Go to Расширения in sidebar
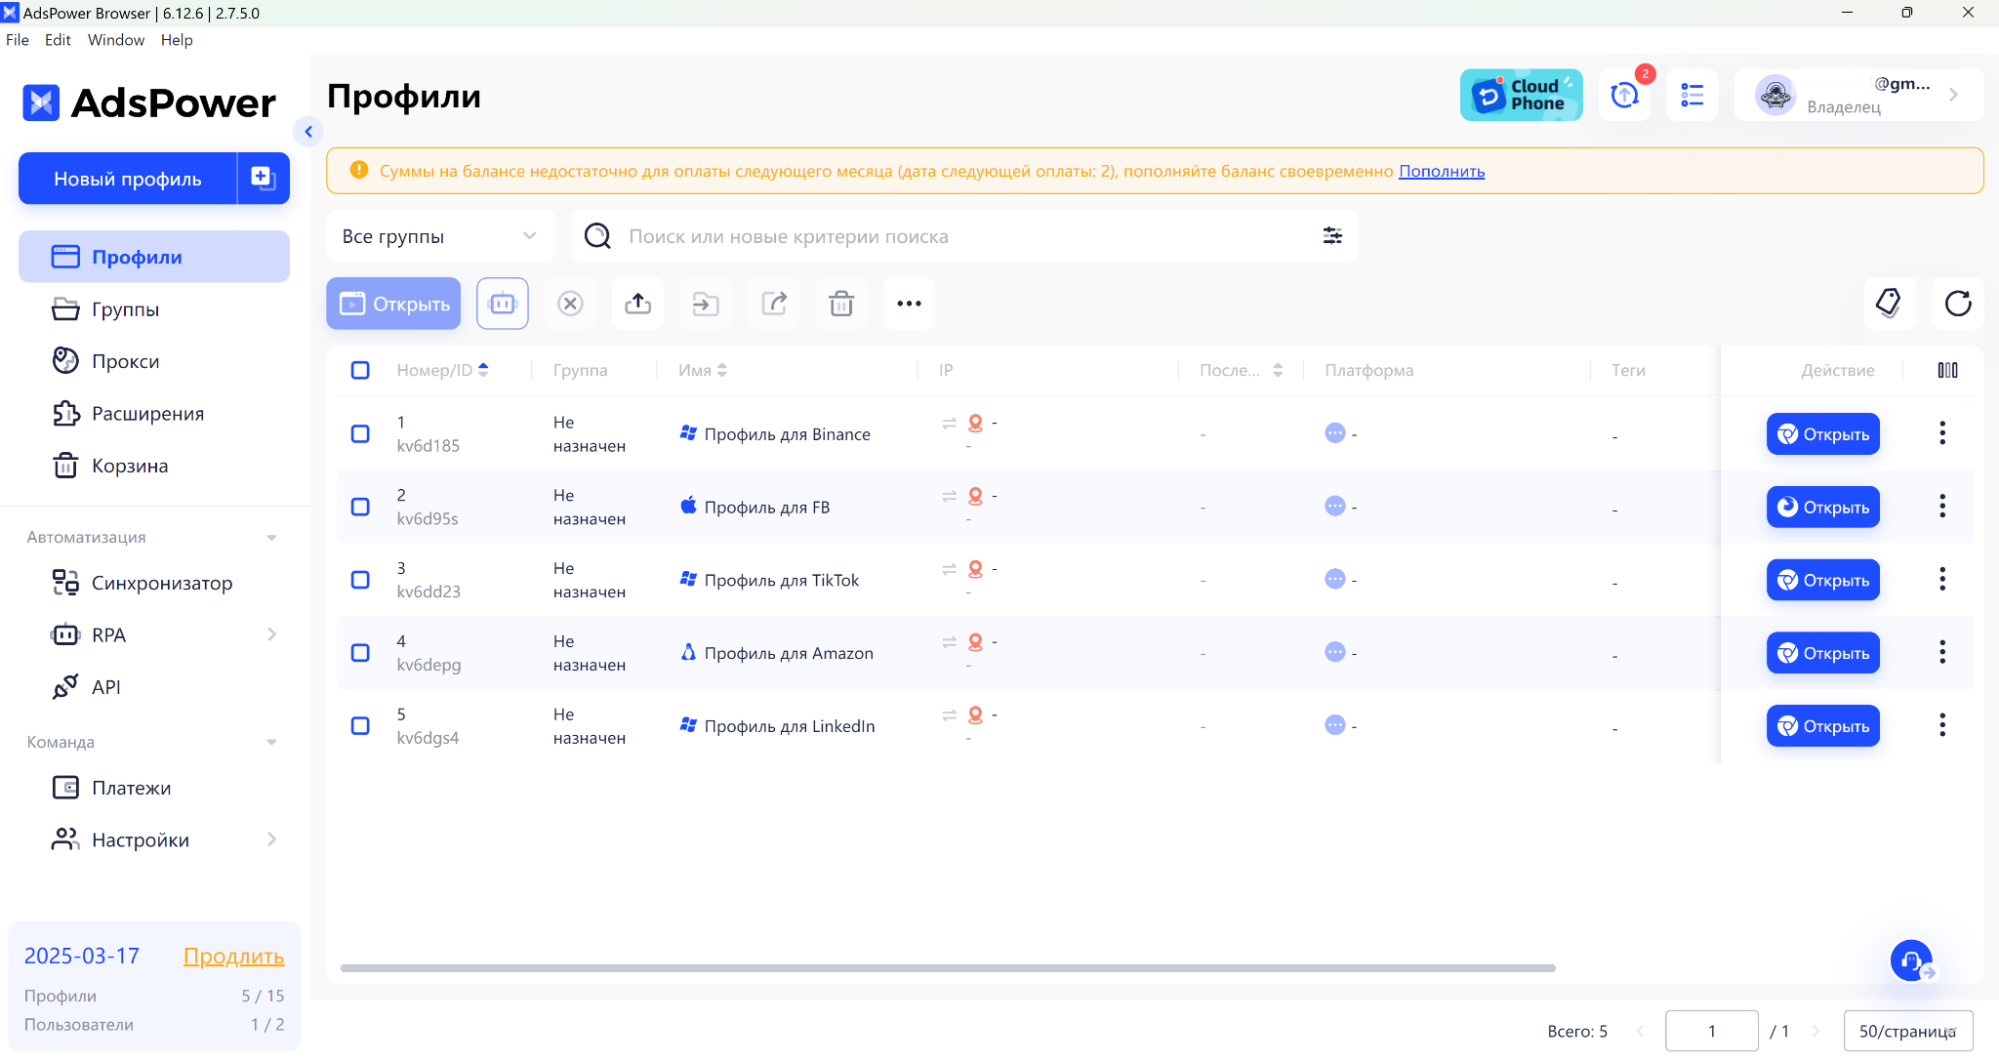Viewport: 1999px width, 1058px height. point(154,413)
